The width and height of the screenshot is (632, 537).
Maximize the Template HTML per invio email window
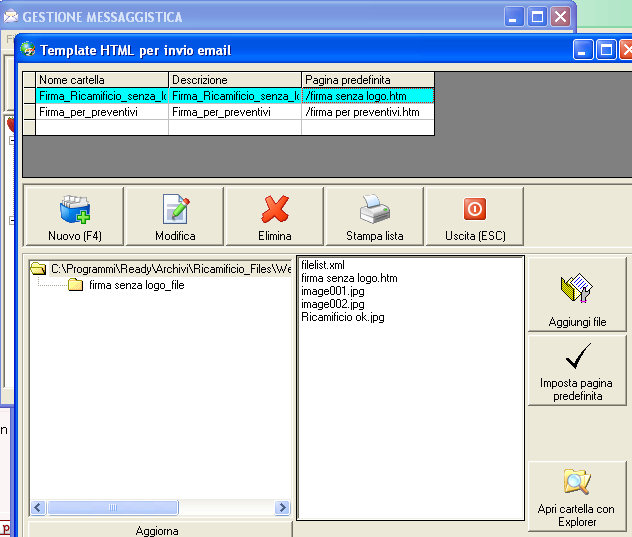point(606,50)
